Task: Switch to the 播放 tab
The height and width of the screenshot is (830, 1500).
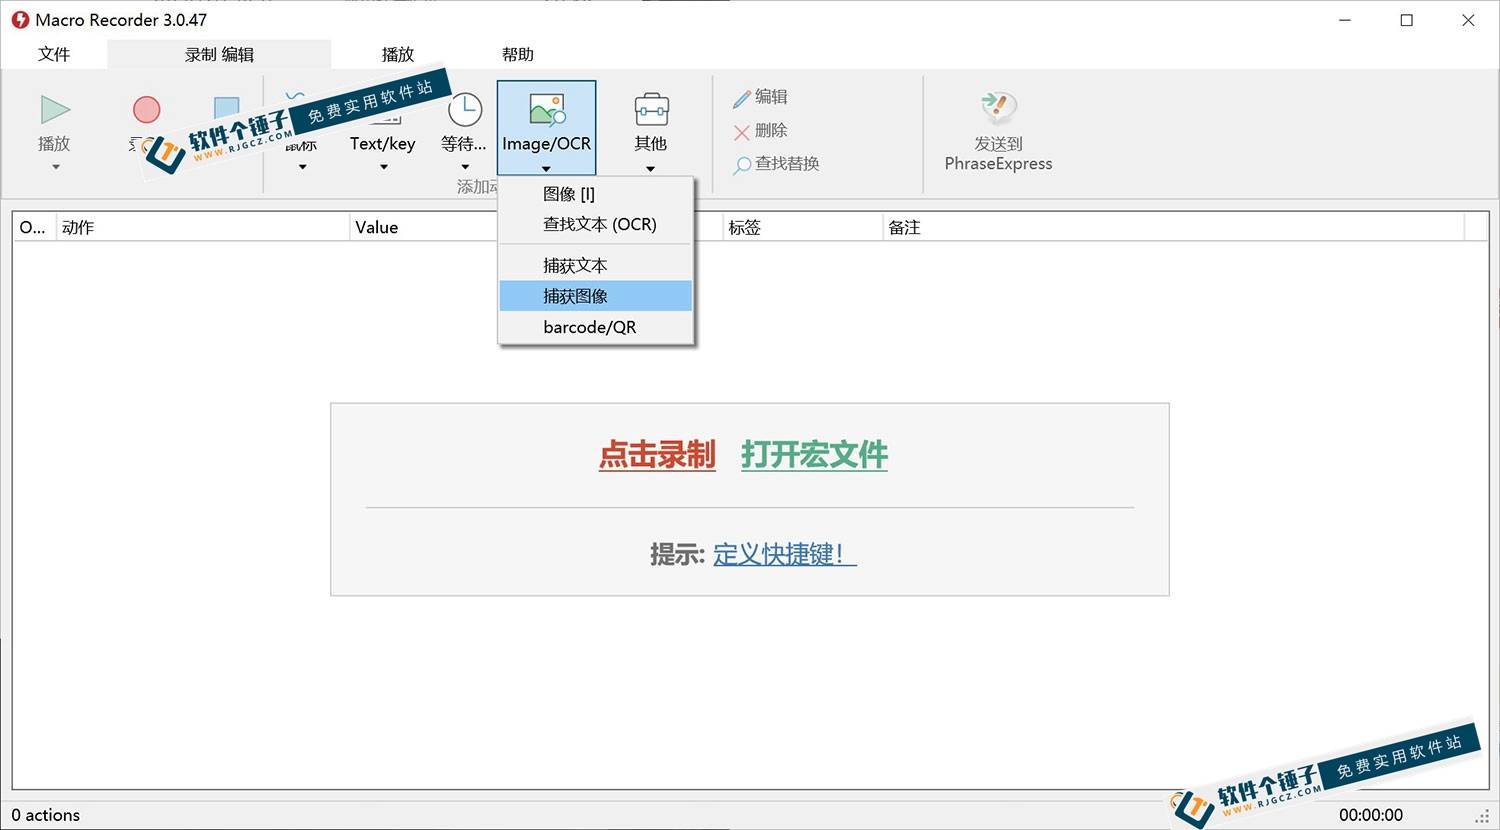Action: pos(398,54)
